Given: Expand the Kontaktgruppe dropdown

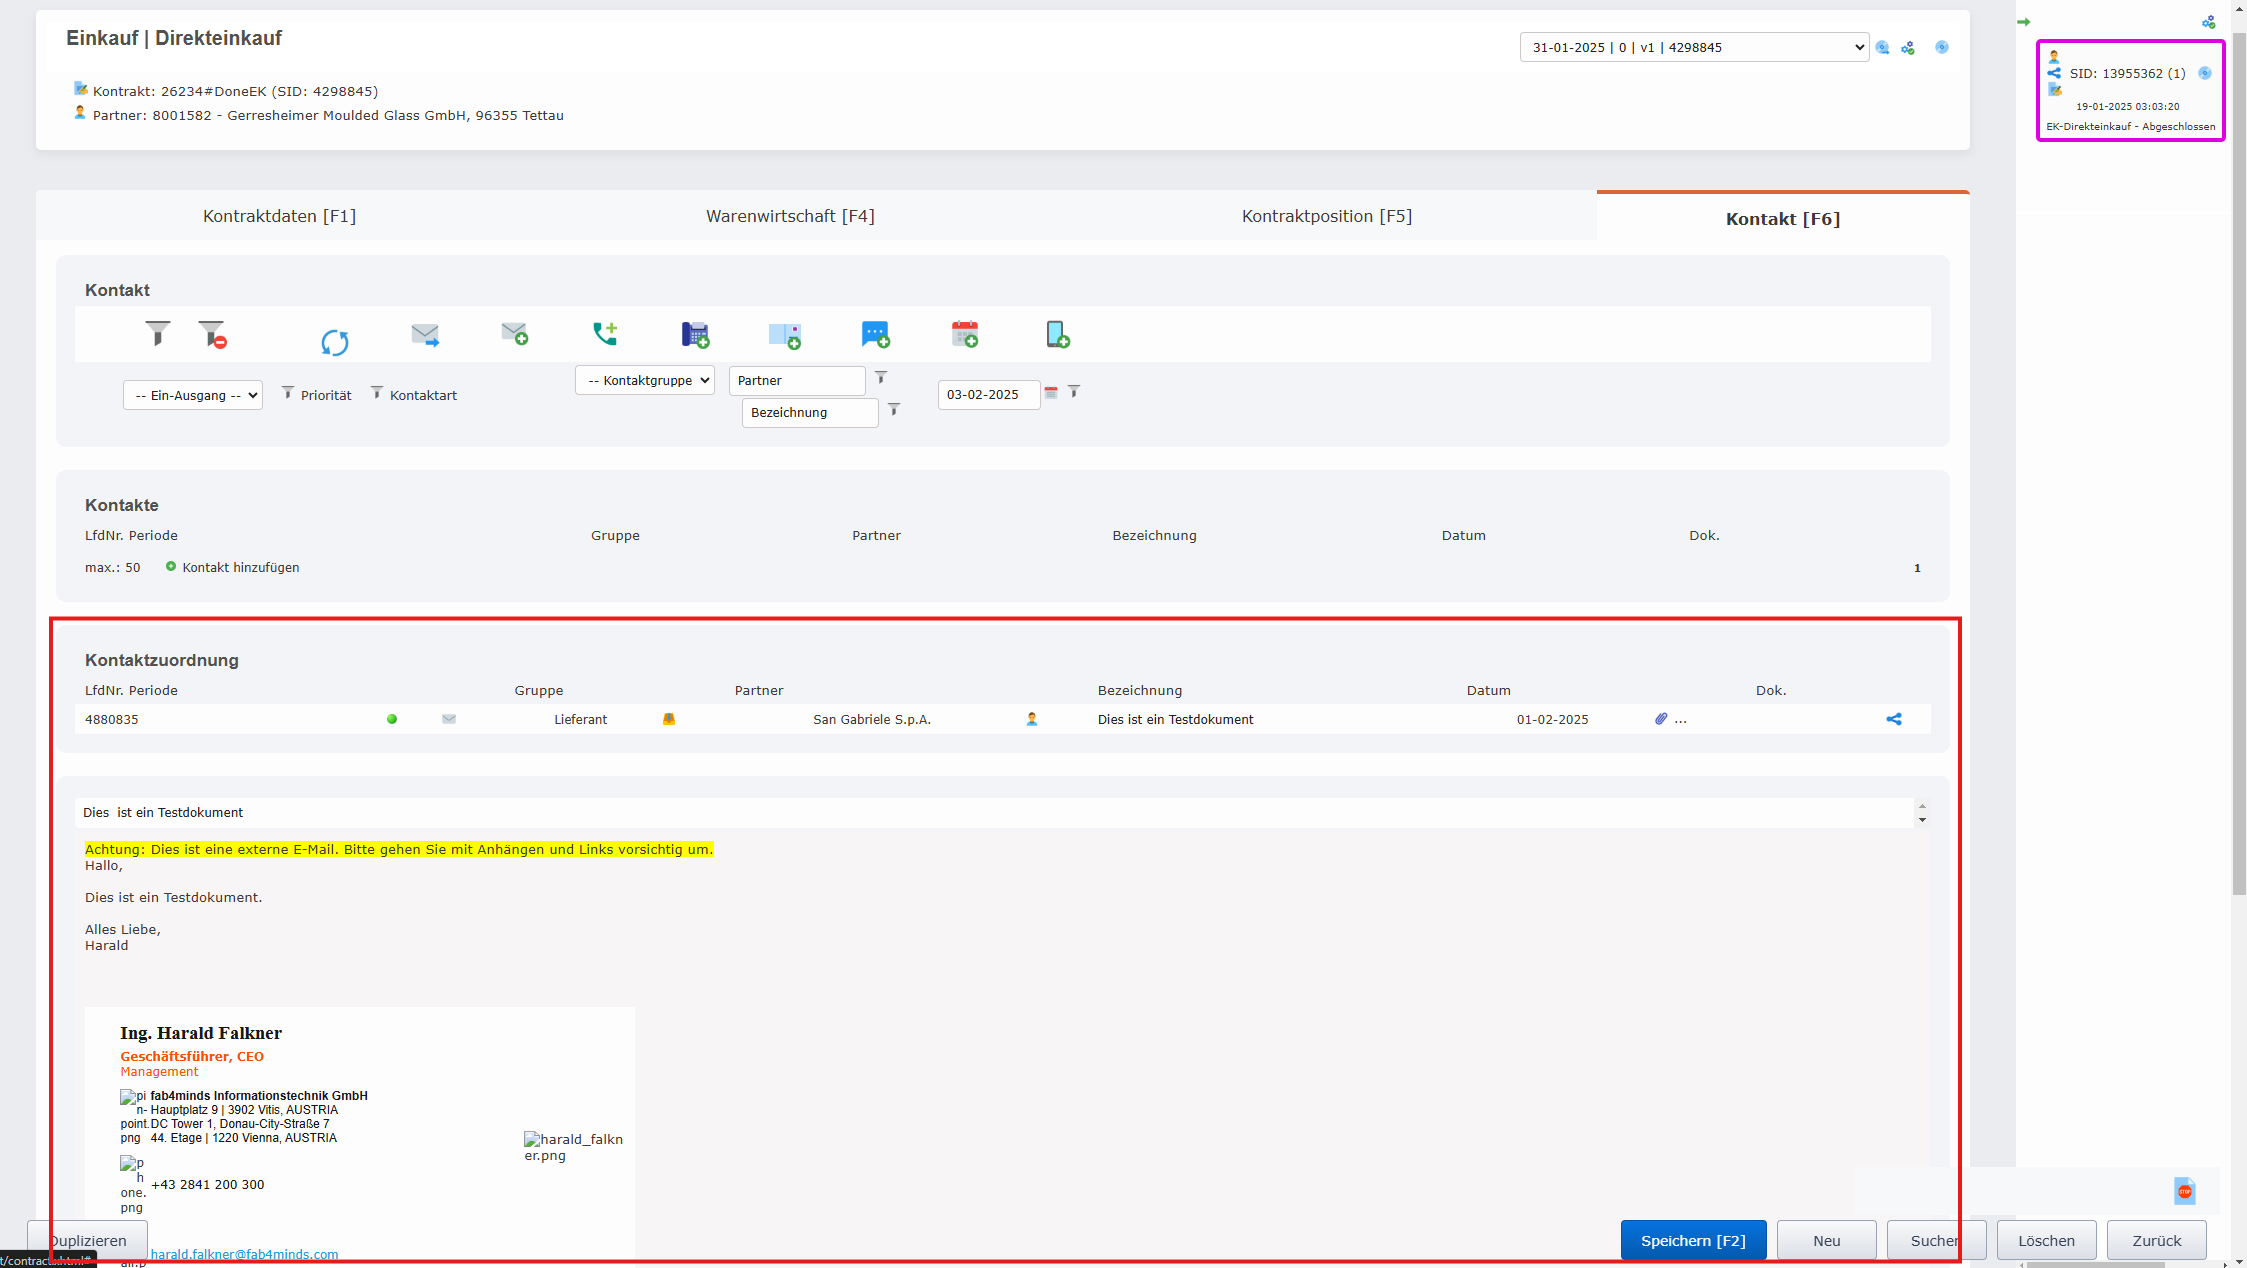Looking at the screenshot, I should coord(645,380).
